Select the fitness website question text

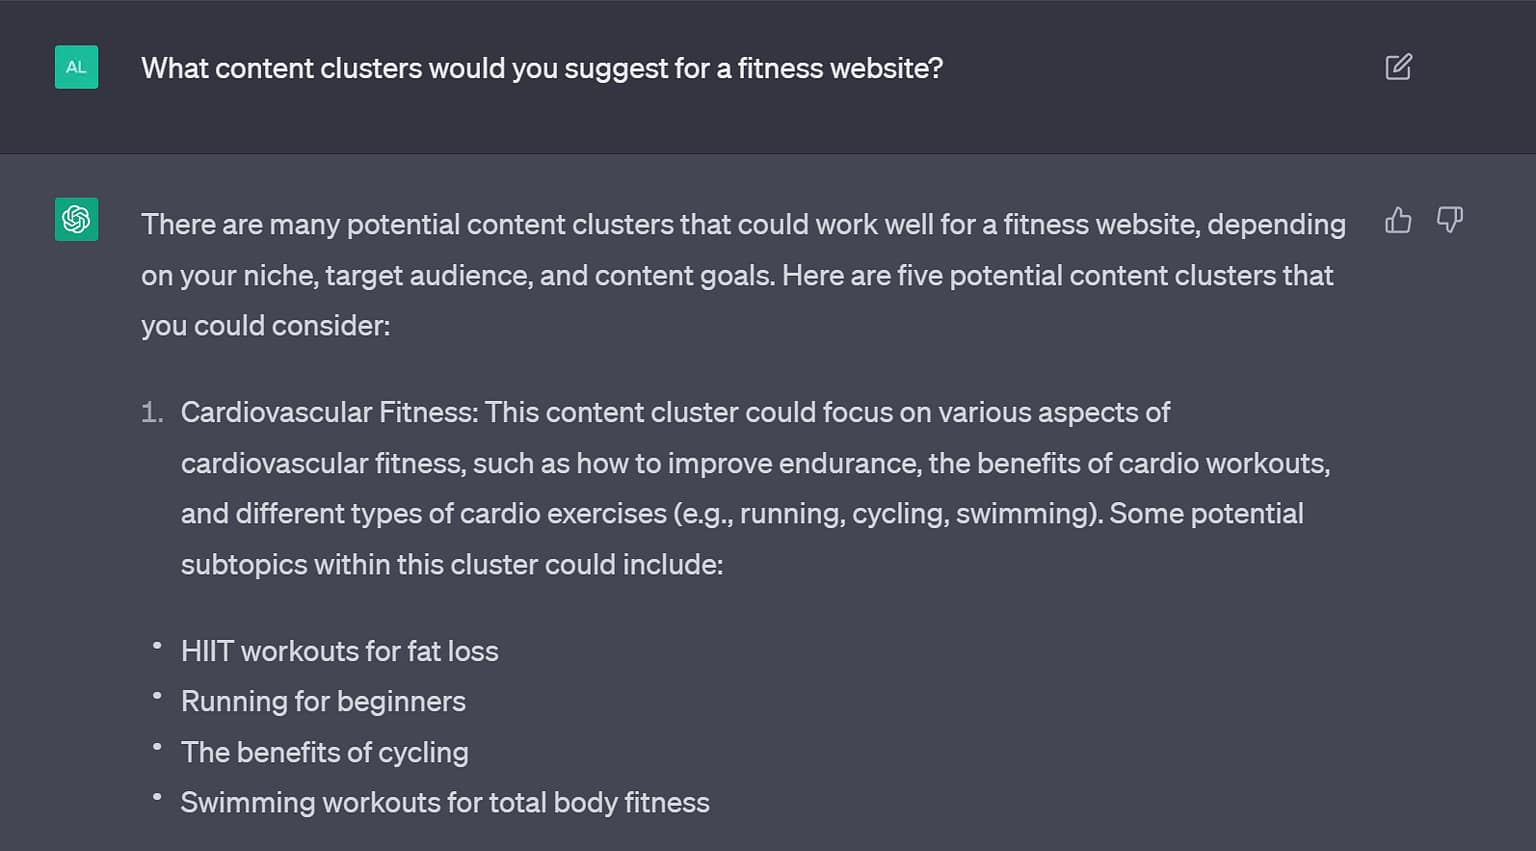pos(543,68)
